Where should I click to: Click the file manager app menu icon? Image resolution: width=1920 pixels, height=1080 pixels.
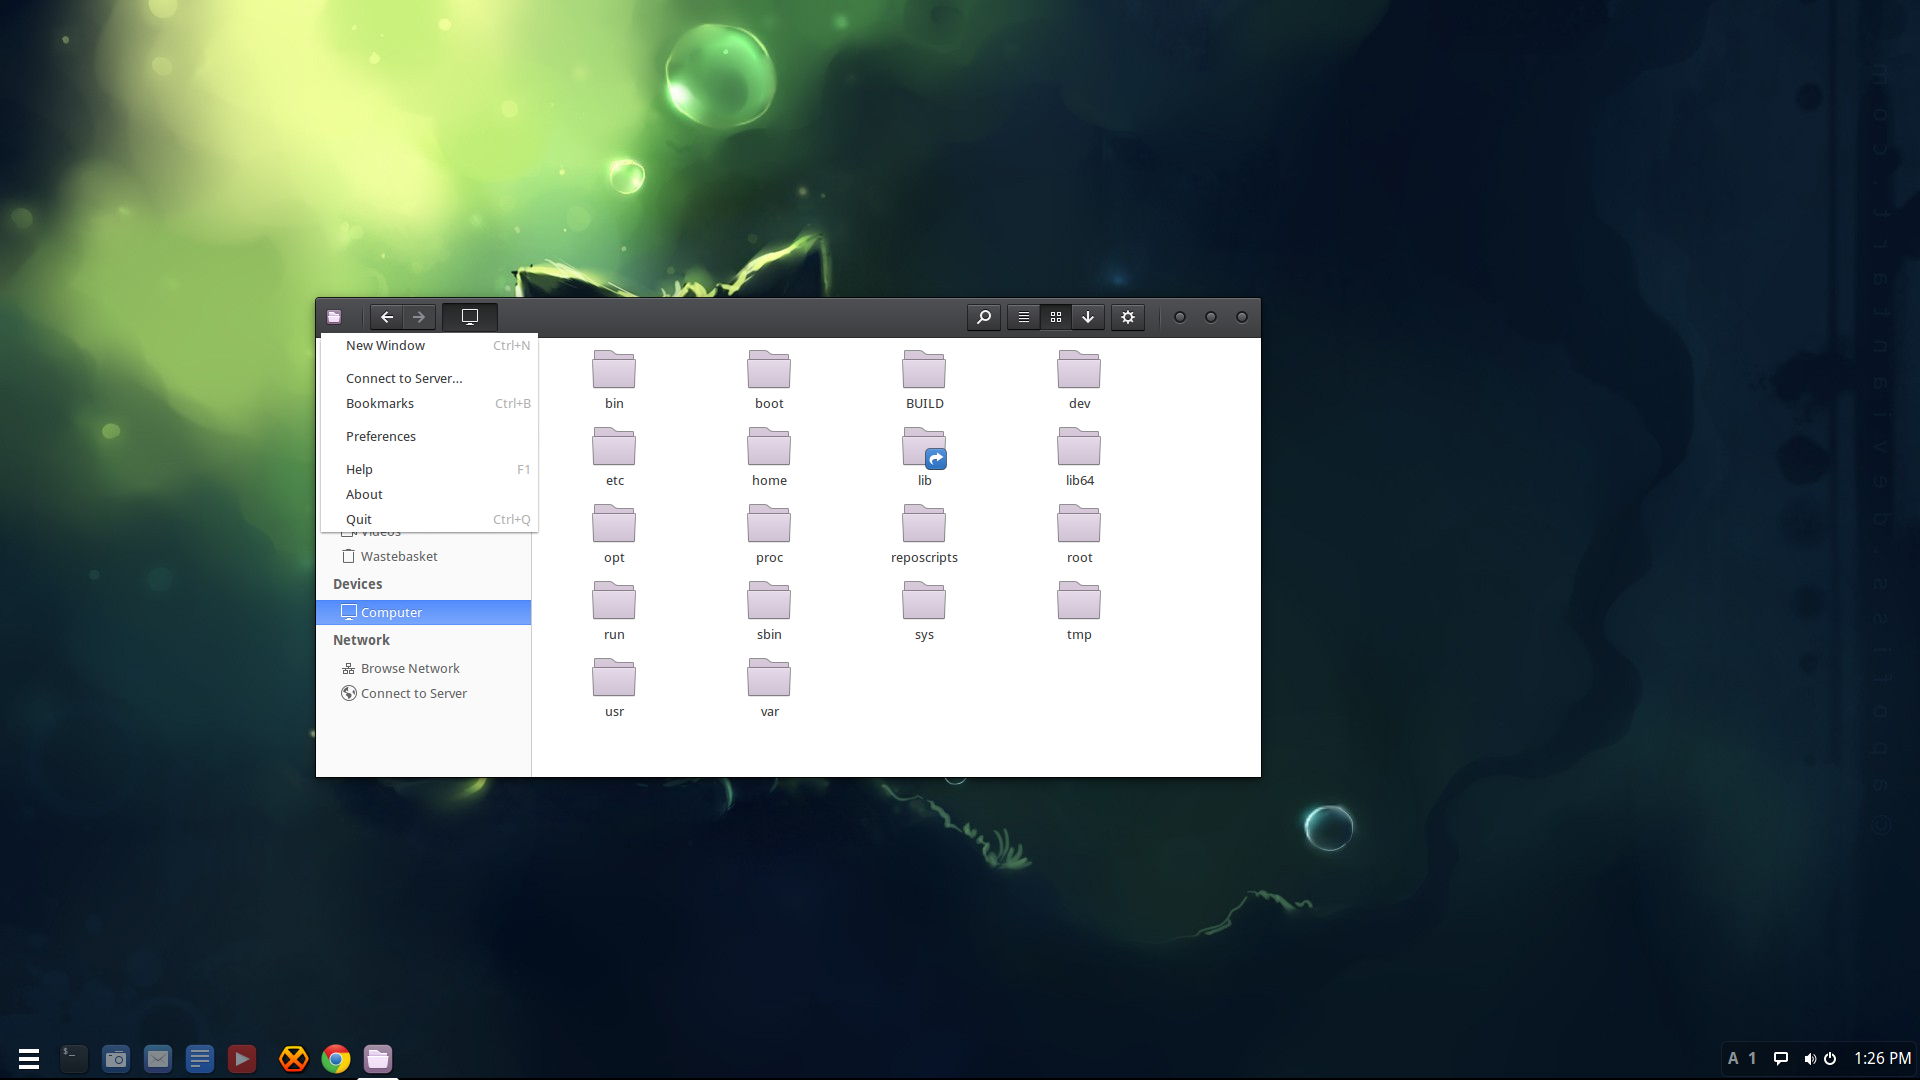coord(334,317)
